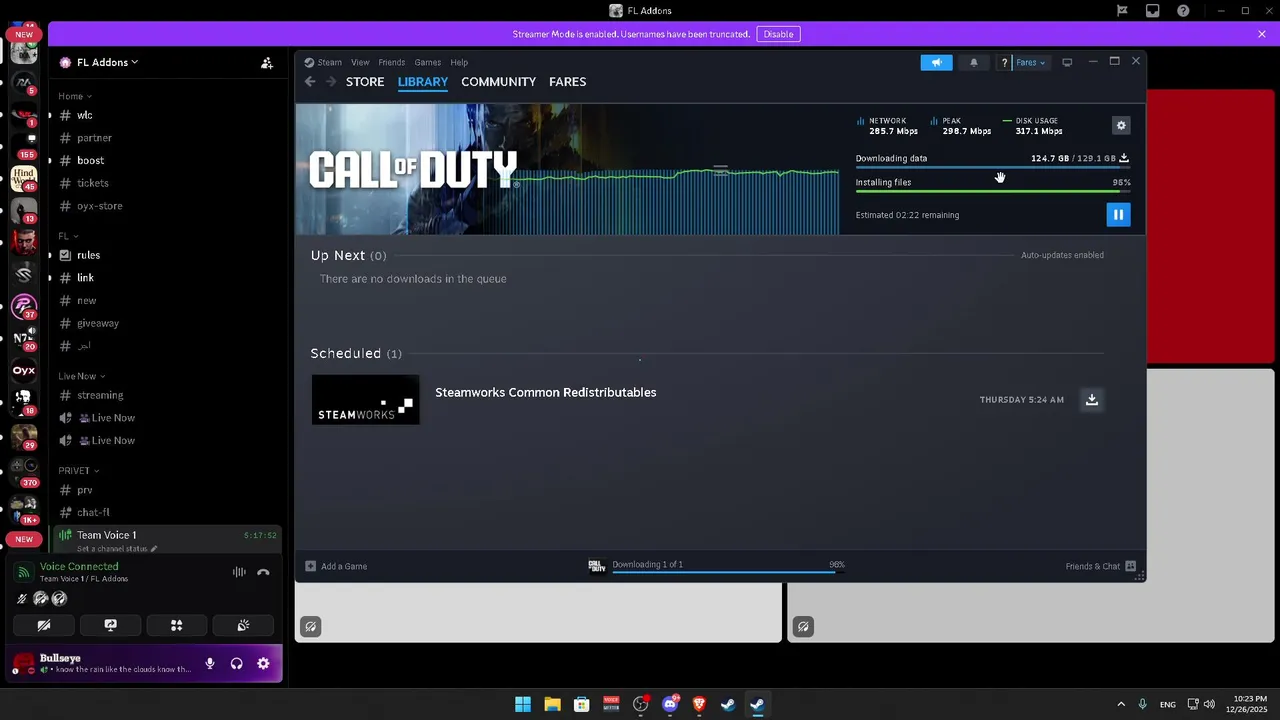Viewport: 1280px width, 720px height.
Task: Open Brave browser from the taskbar
Action: pyautogui.click(x=699, y=704)
